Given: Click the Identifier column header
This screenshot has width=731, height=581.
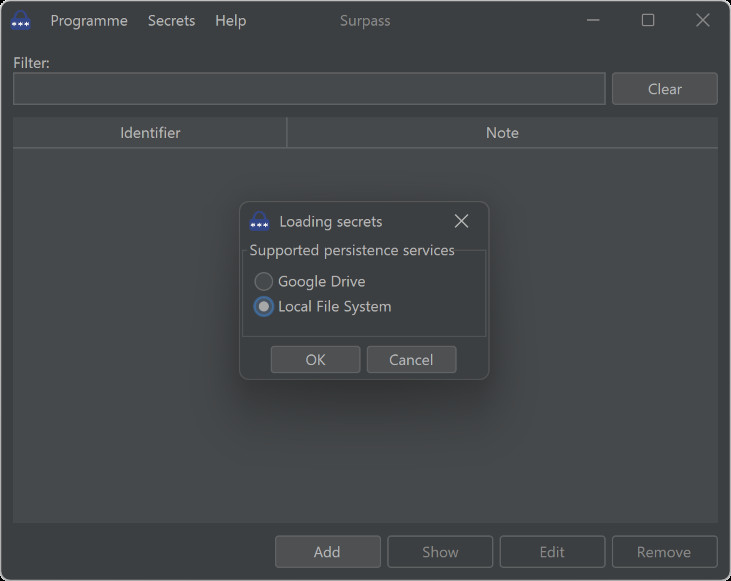Looking at the screenshot, I should 150,133.
